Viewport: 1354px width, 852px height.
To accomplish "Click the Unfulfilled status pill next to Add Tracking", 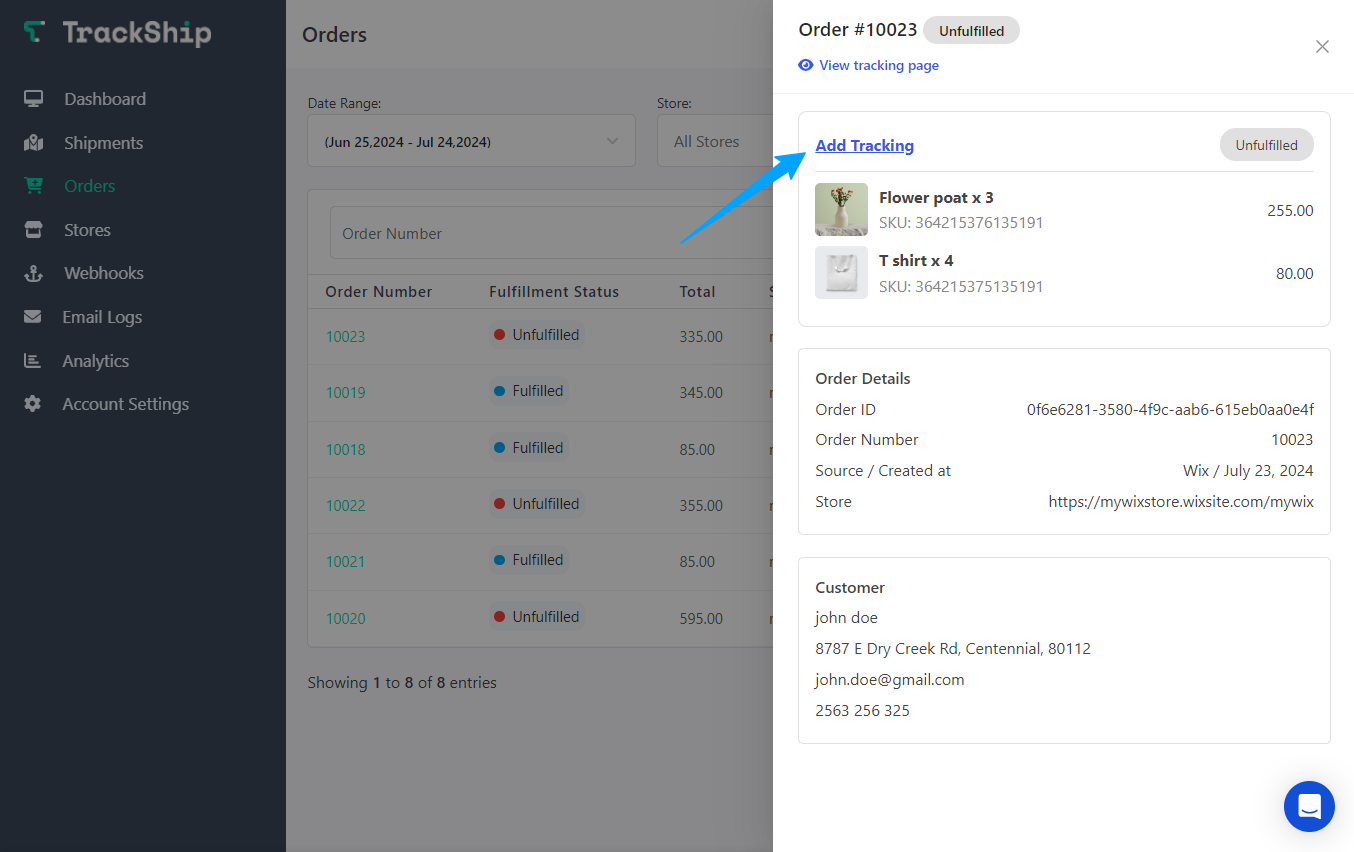I will point(1266,144).
